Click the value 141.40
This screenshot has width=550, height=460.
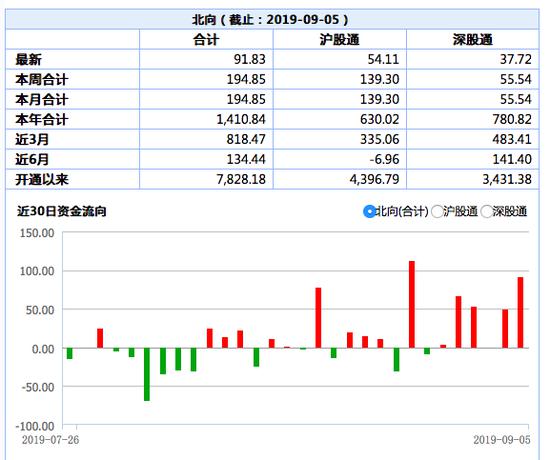(x=512, y=159)
